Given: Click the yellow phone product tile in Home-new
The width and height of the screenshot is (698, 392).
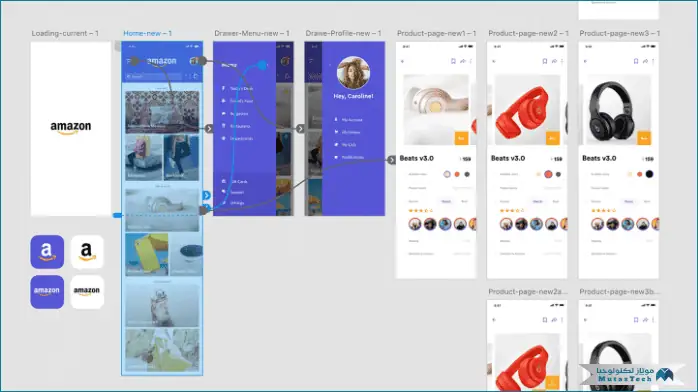Looking at the screenshot, I should click(x=146, y=254).
